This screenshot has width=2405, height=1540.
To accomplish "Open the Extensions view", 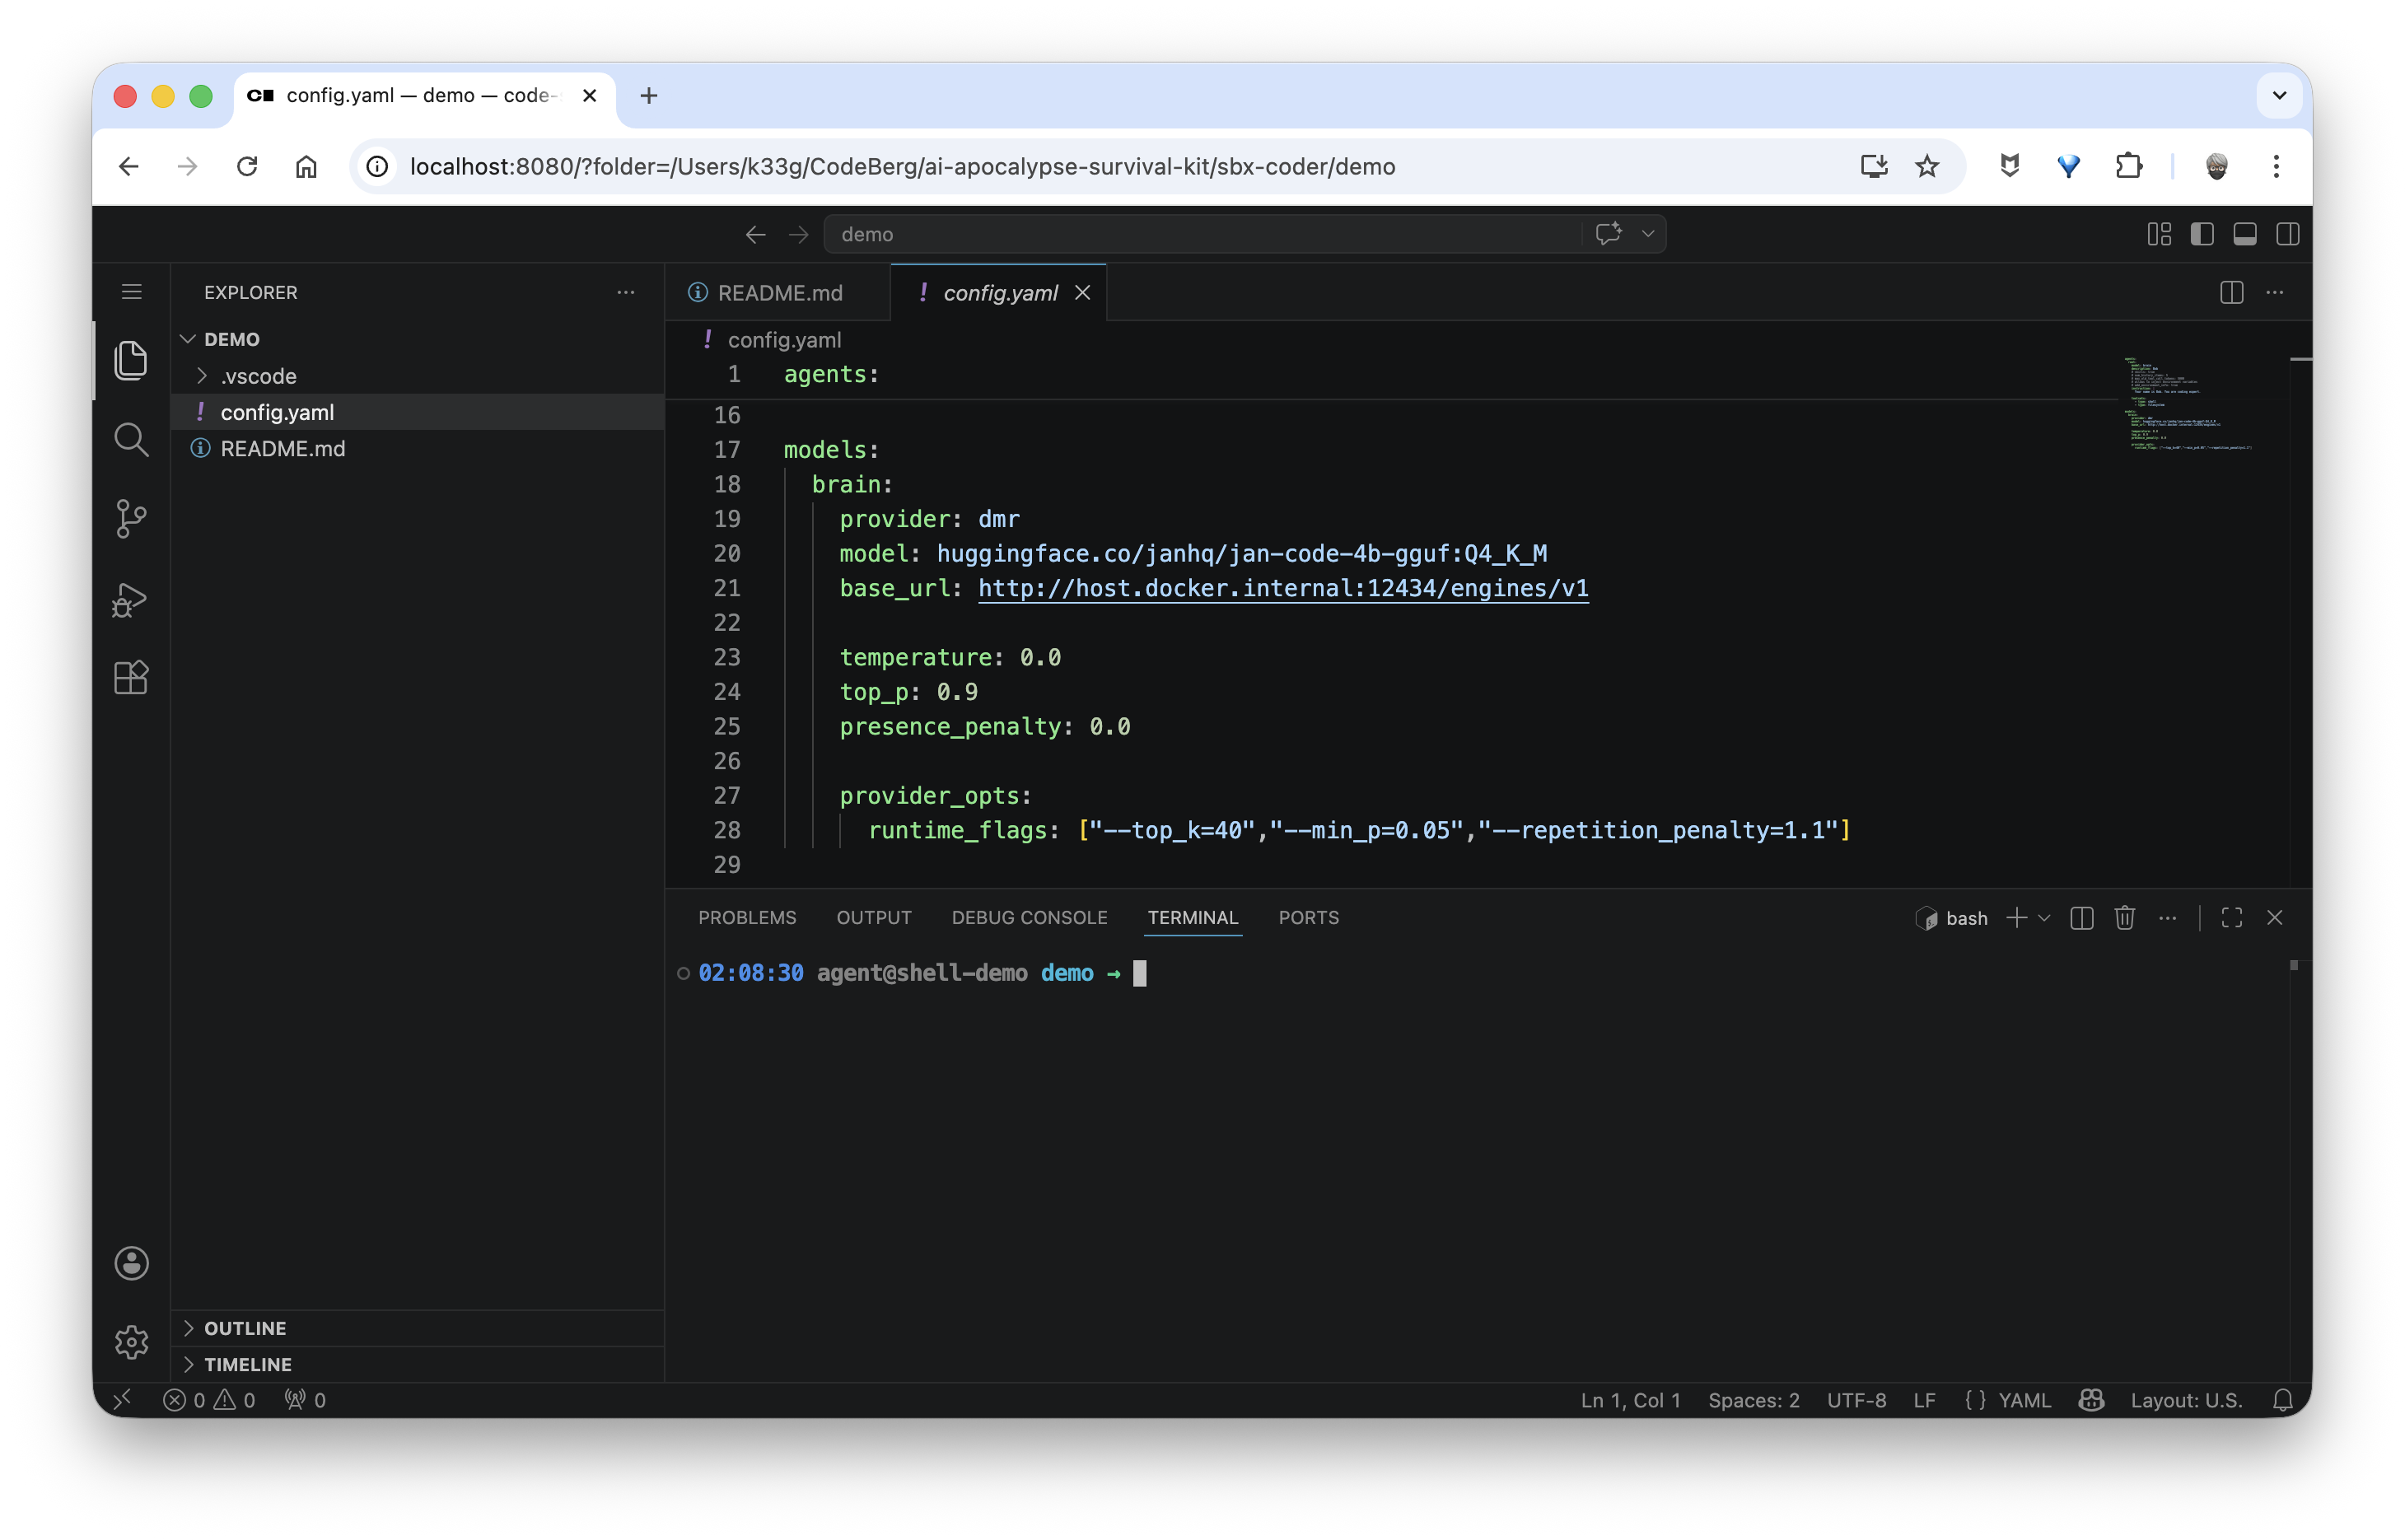I will [131, 677].
